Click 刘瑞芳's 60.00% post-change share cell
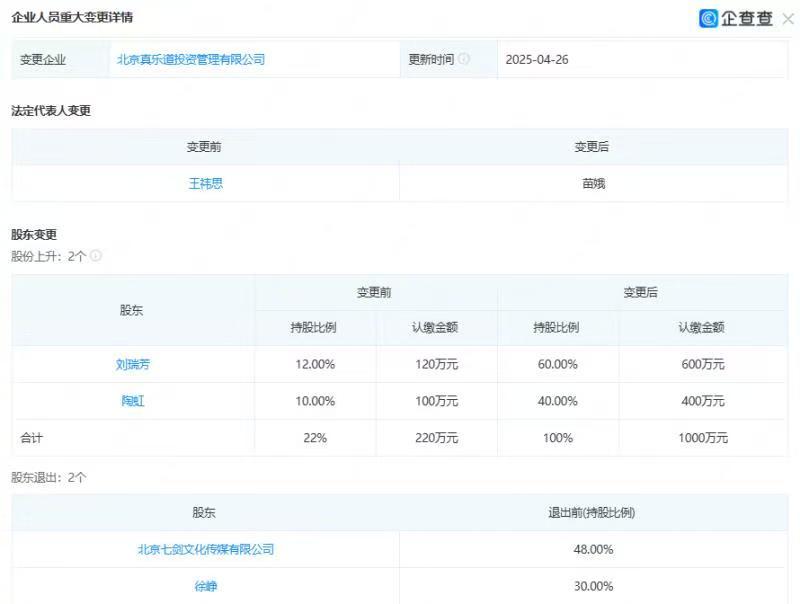The width and height of the screenshot is (800, 604). click(x=557, y=364)
